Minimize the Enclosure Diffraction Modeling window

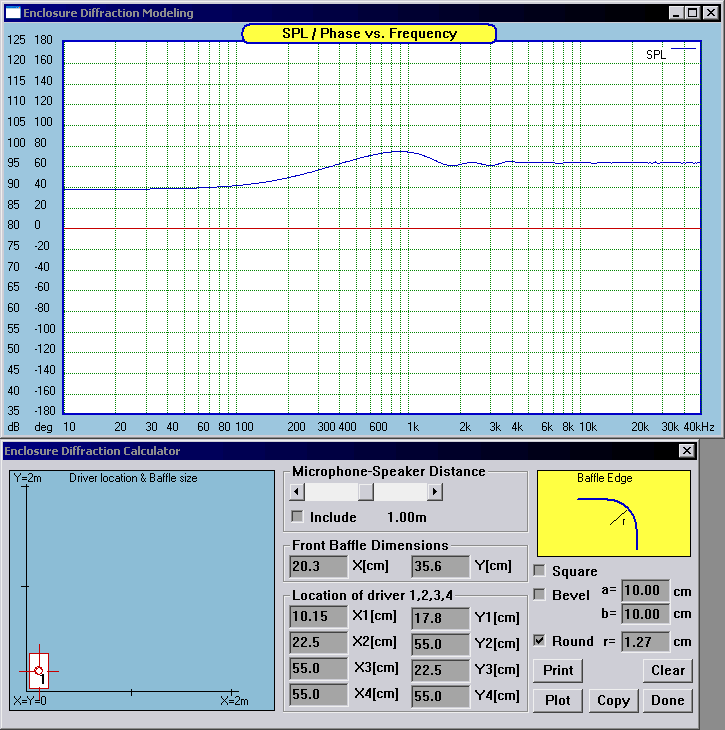[677, 13]
